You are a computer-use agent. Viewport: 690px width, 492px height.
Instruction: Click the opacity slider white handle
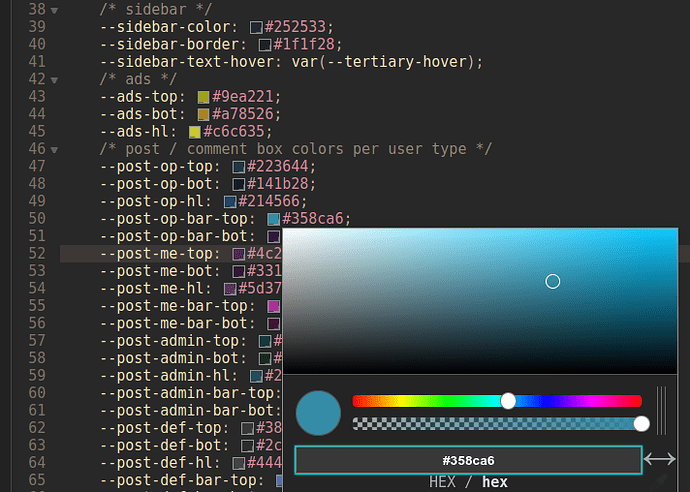(x=642, y=424)
